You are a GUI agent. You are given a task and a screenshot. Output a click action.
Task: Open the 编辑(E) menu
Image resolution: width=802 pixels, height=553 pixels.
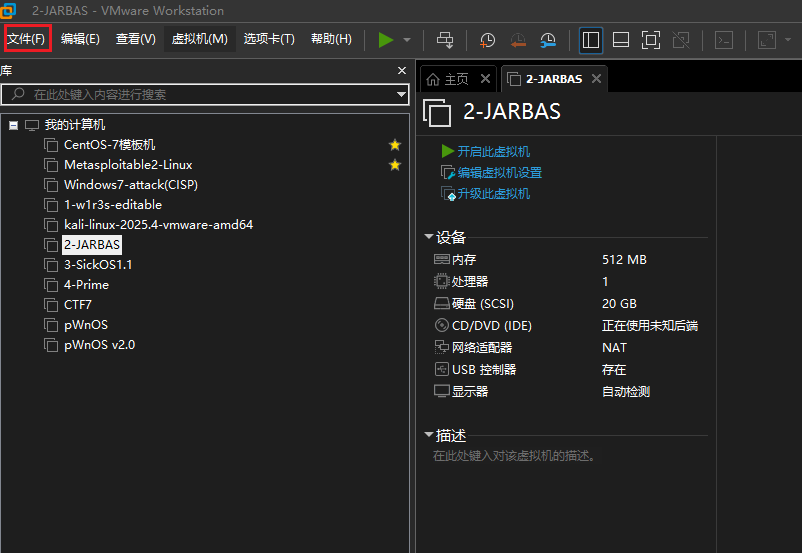point(80,39)
